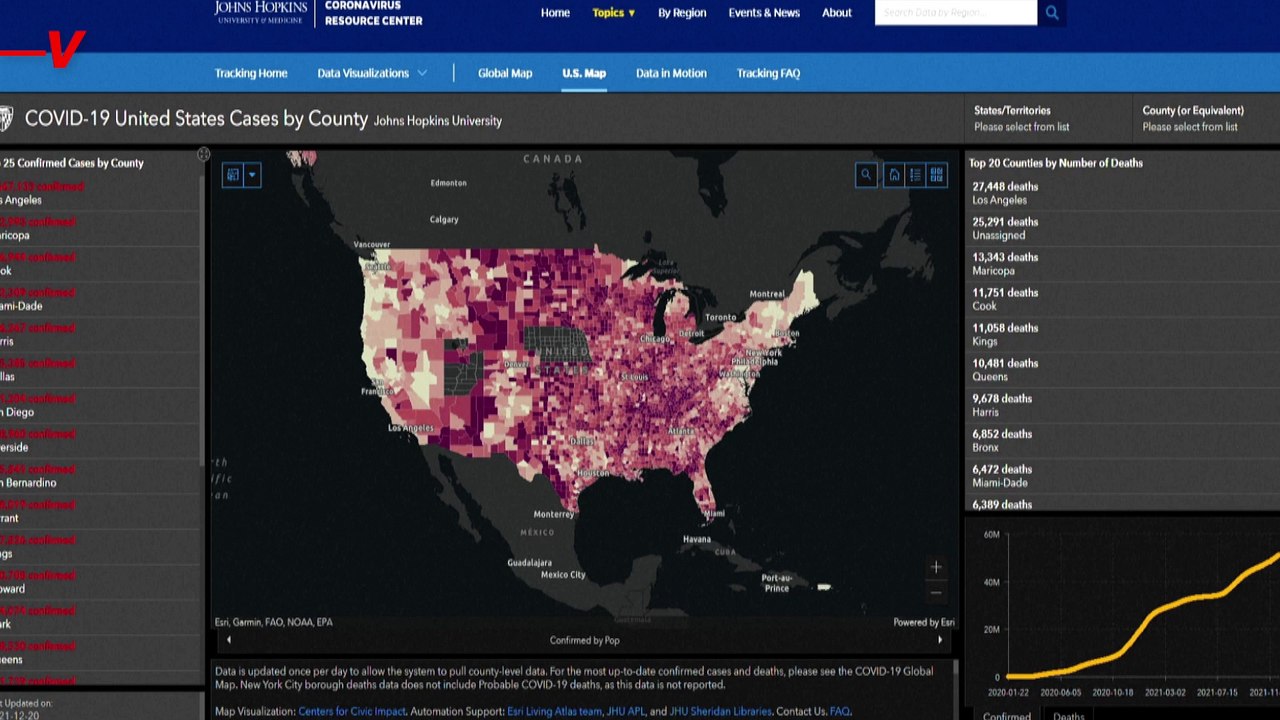Screen dimensions: 1280x720
Task: Expand the Data Visualizations dropdown
Action: (372, 73)
